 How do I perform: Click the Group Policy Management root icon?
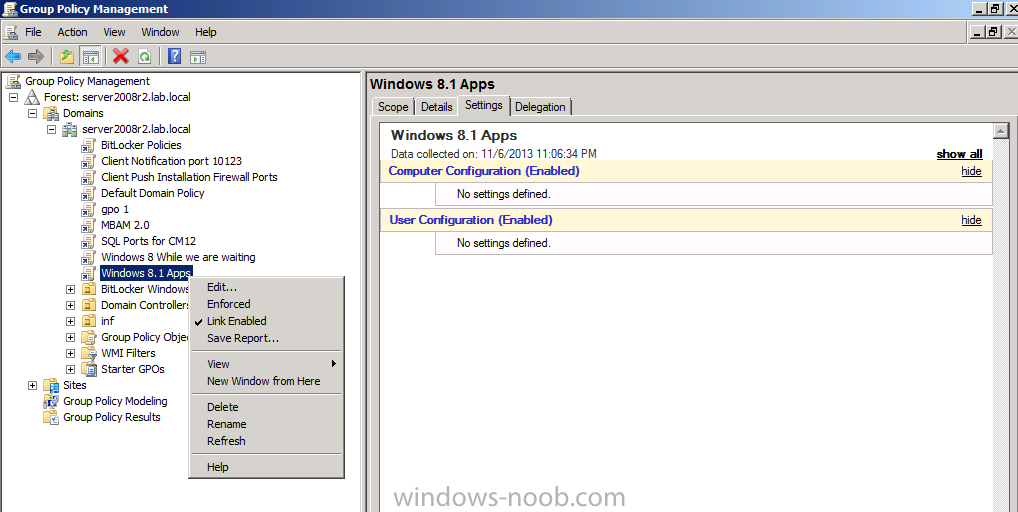[13, 81]
